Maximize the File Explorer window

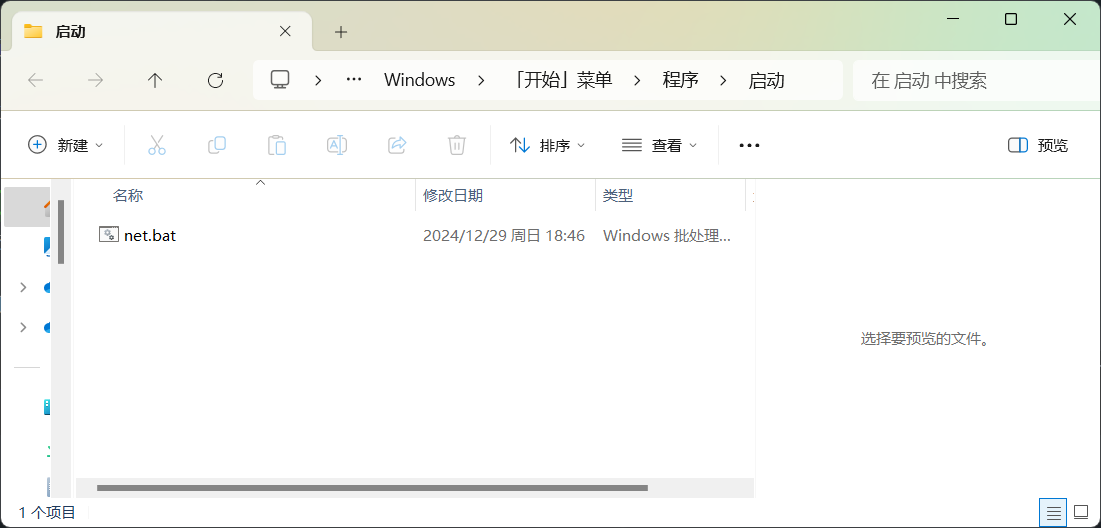(1011, 20)
